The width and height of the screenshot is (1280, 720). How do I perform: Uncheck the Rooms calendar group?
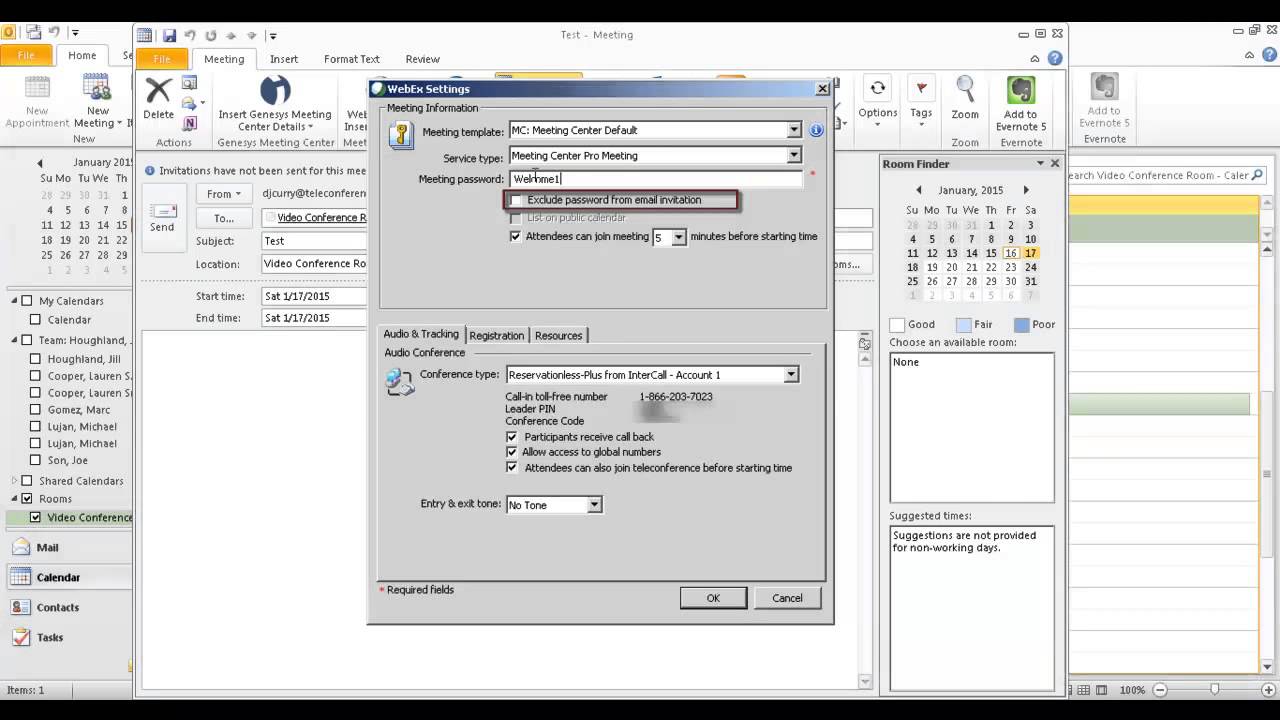click(27, 499)
